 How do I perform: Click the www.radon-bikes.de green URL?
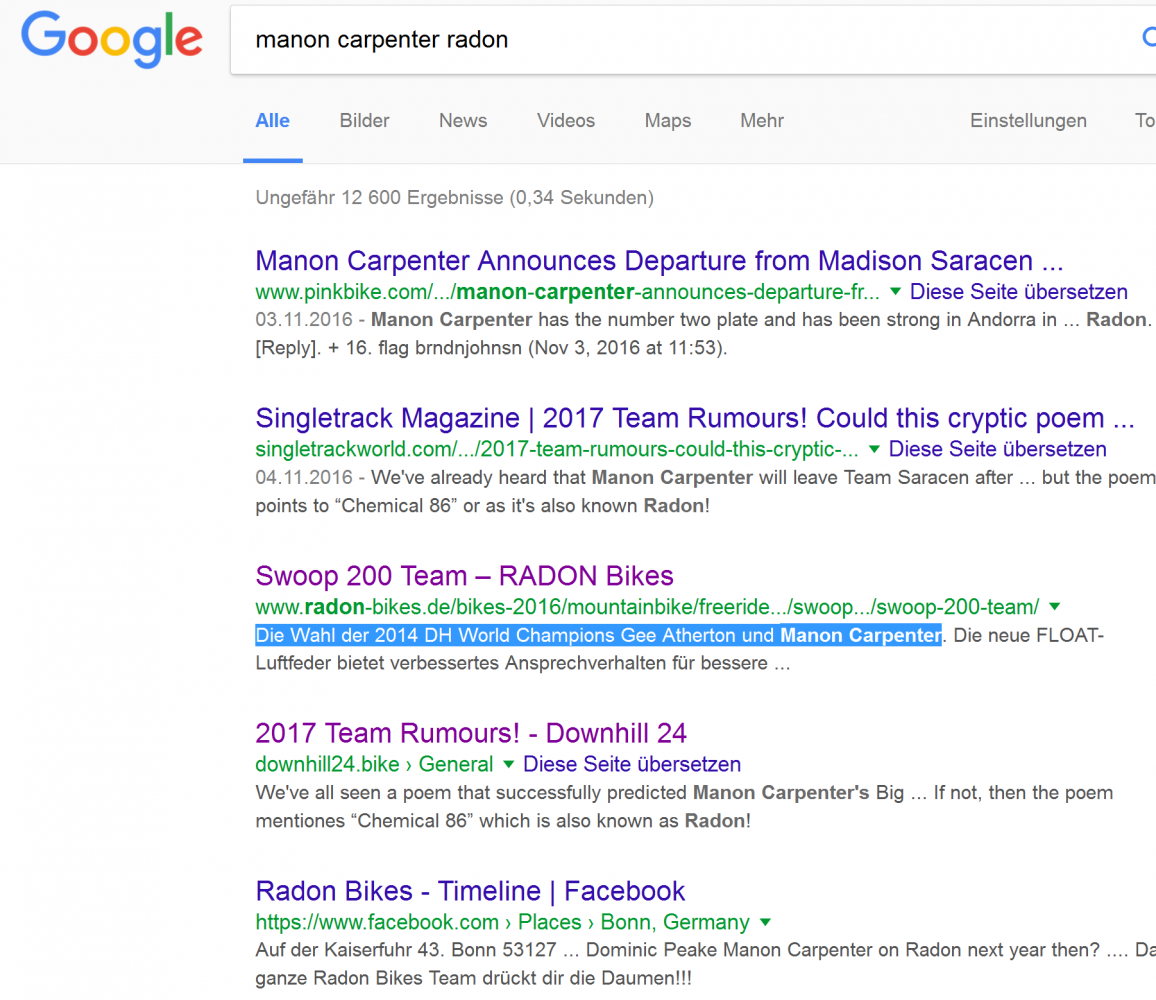[647, 607]
